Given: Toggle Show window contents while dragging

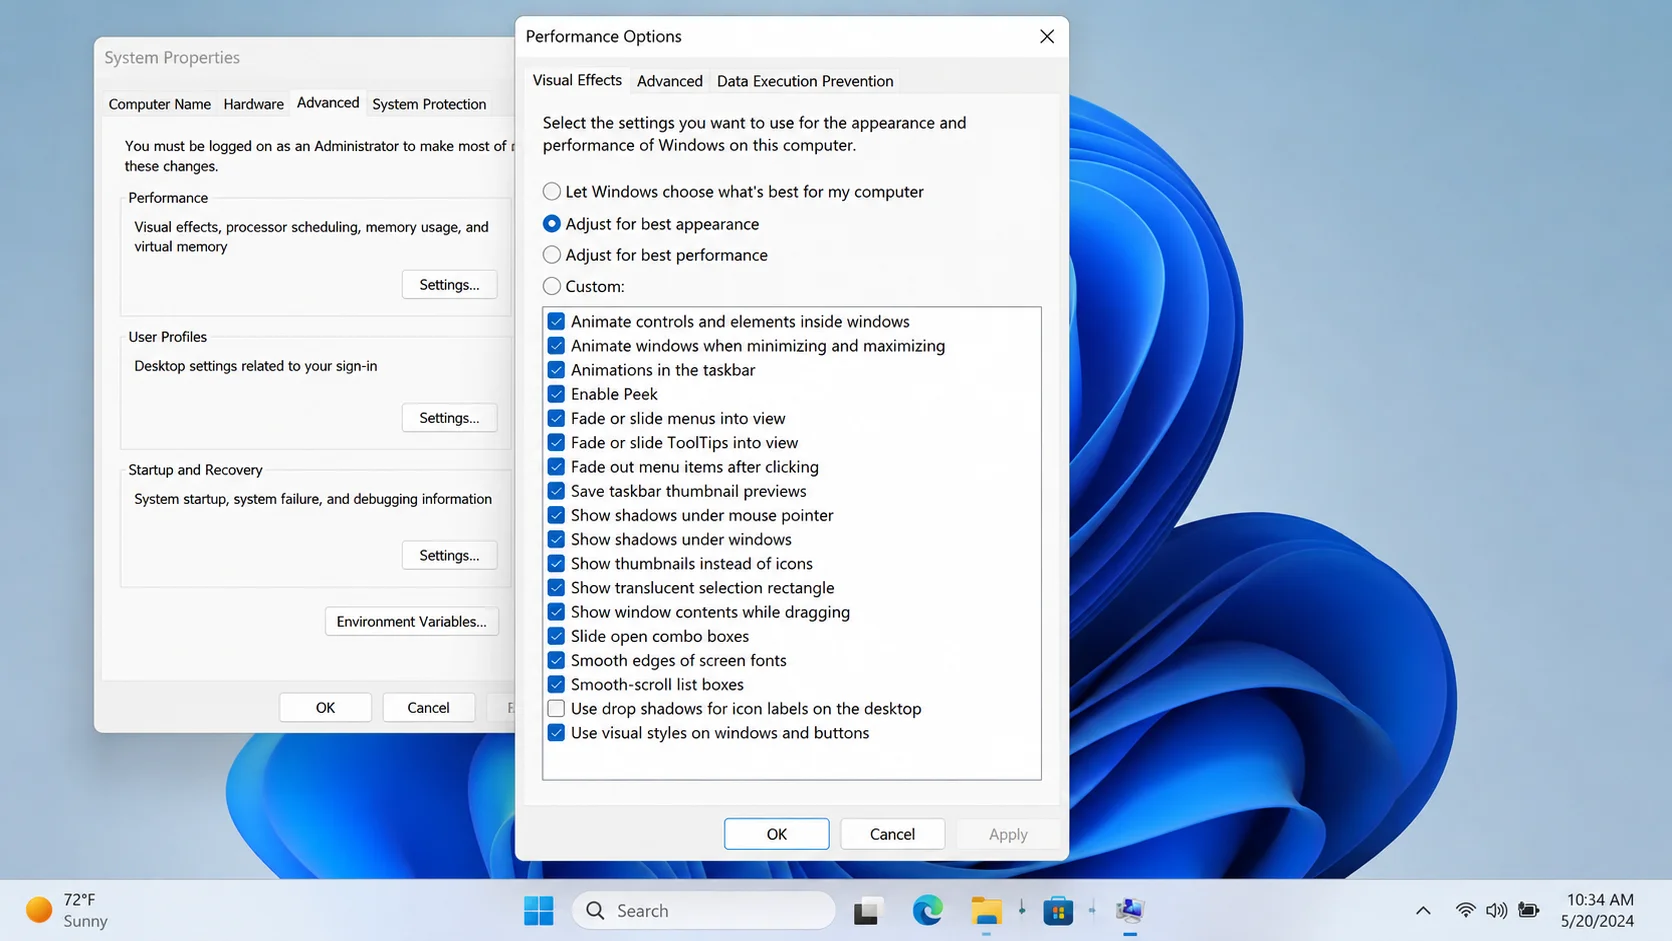Looking at the screenshot, I should [x=556, y=612].
